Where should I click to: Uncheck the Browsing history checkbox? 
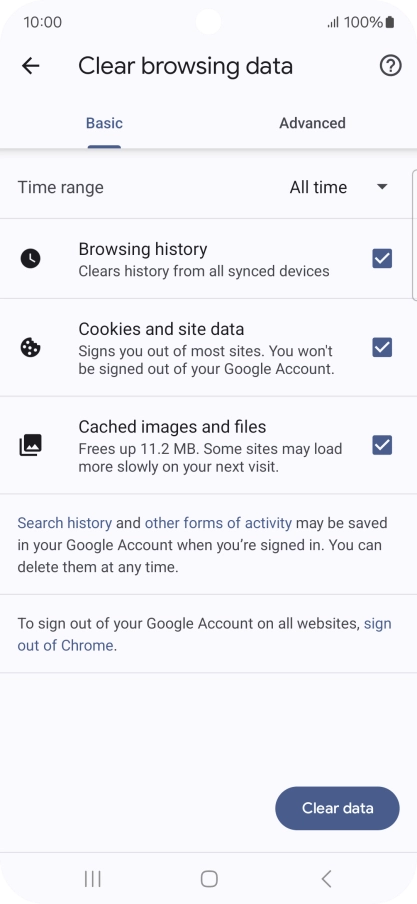(382, 259)
